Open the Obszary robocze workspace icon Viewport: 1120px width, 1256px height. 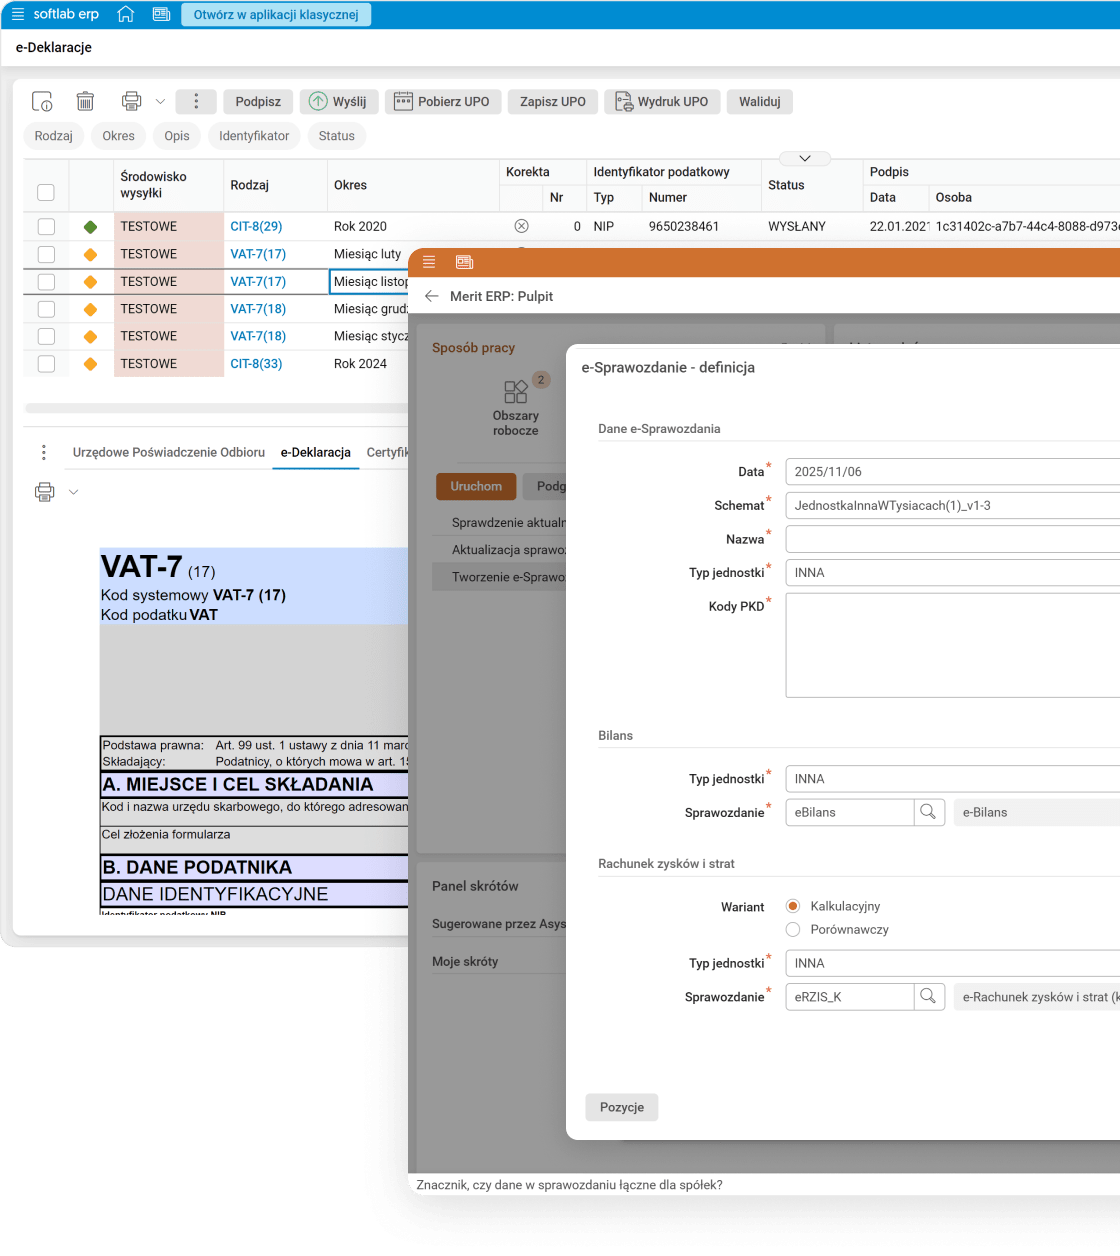coord(516,392)
